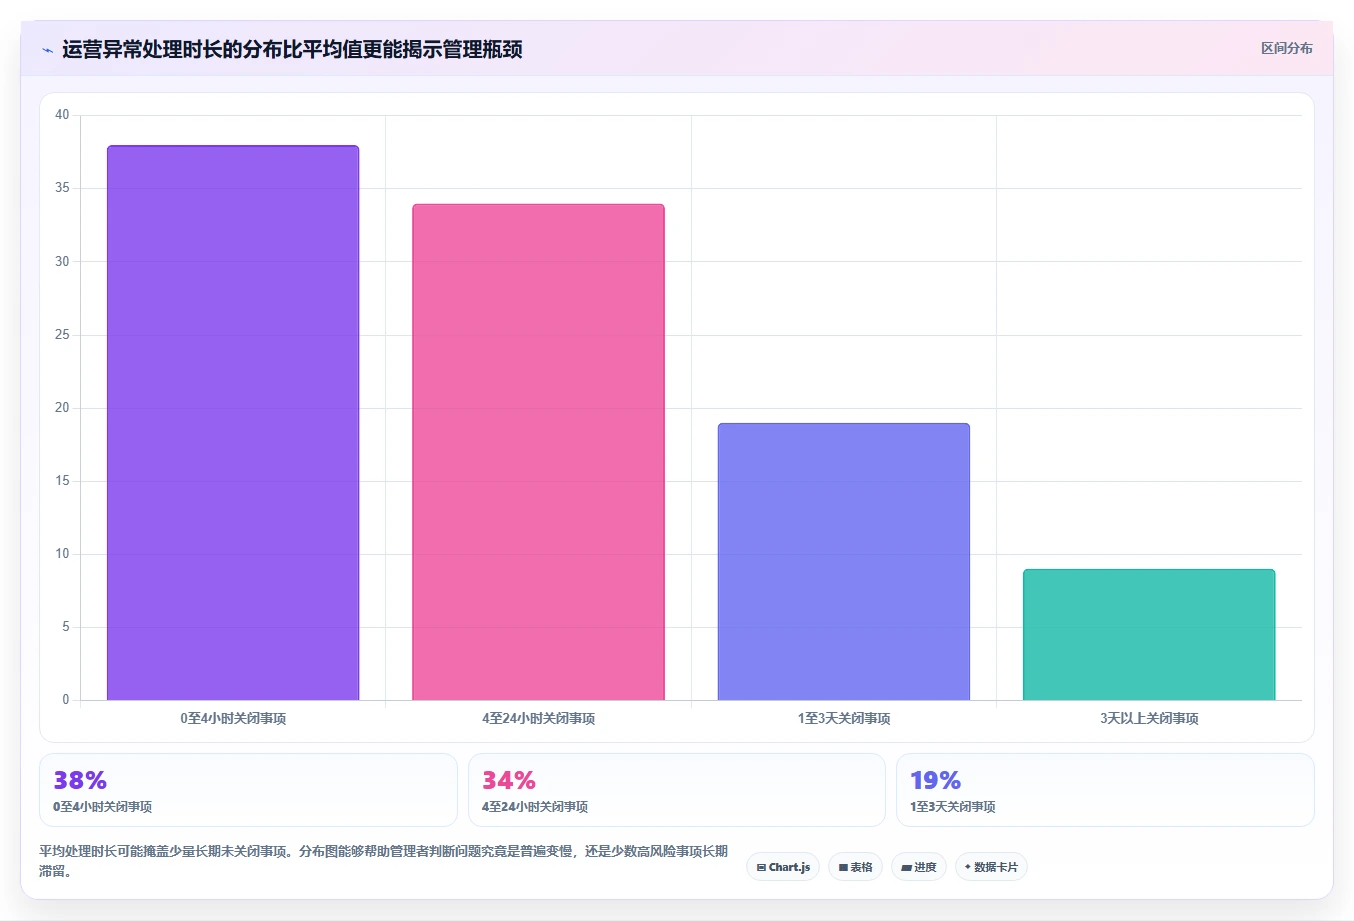Click y-axis value 25

coord(62,334)
